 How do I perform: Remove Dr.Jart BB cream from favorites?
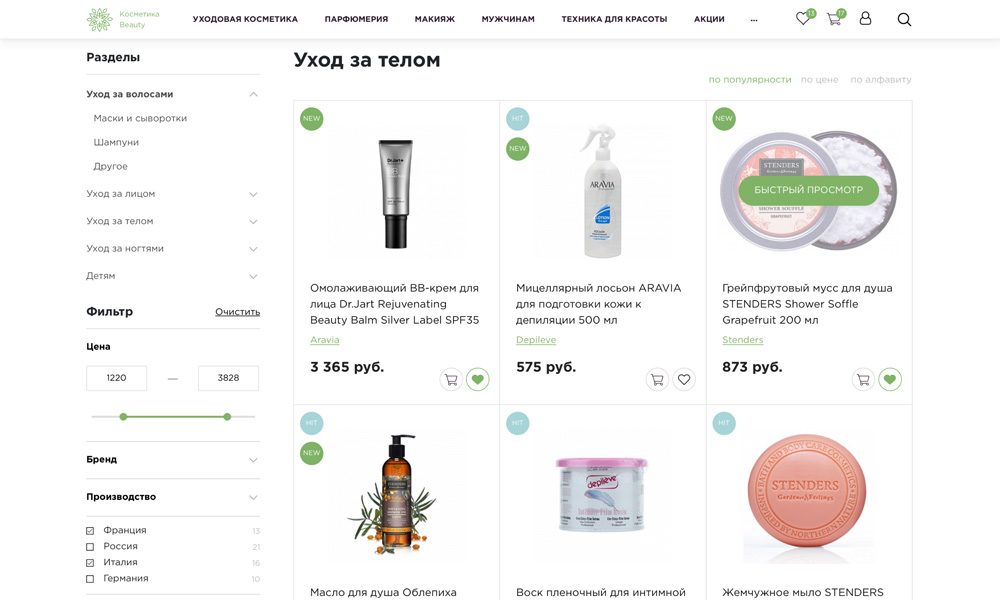[478, 379]
